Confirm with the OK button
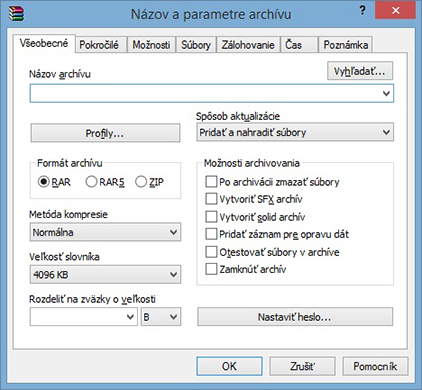 click(229, 366)
